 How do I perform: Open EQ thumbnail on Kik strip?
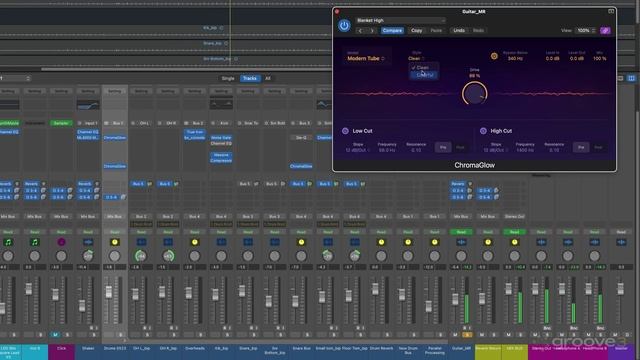[221, 104]
